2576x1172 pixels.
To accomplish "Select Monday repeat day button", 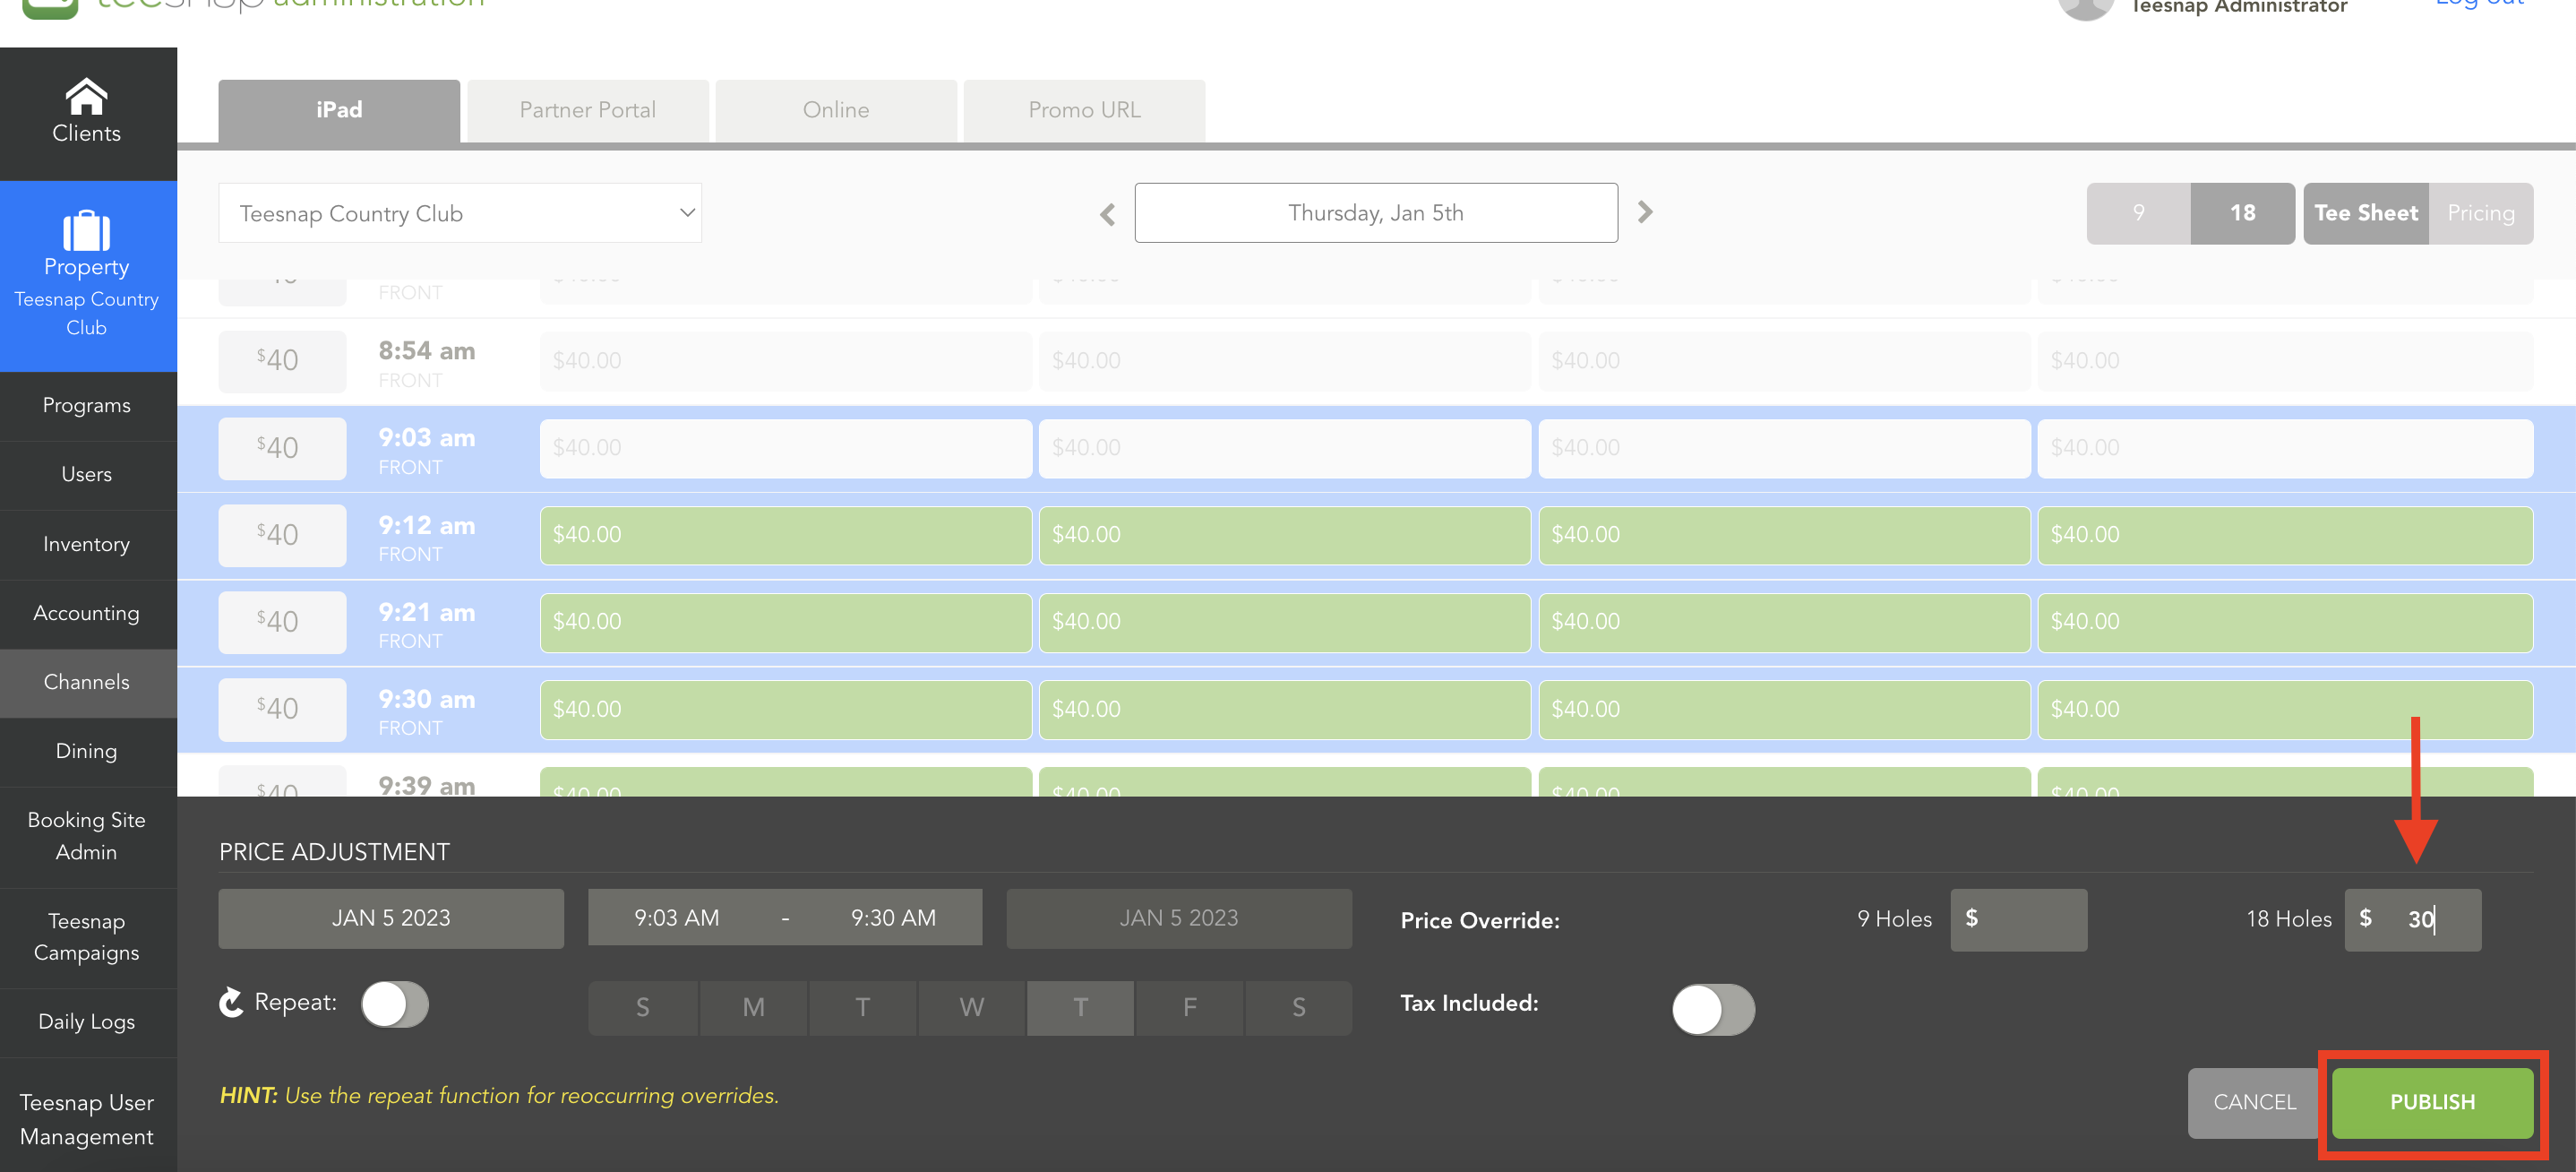I will (753, 1008).
